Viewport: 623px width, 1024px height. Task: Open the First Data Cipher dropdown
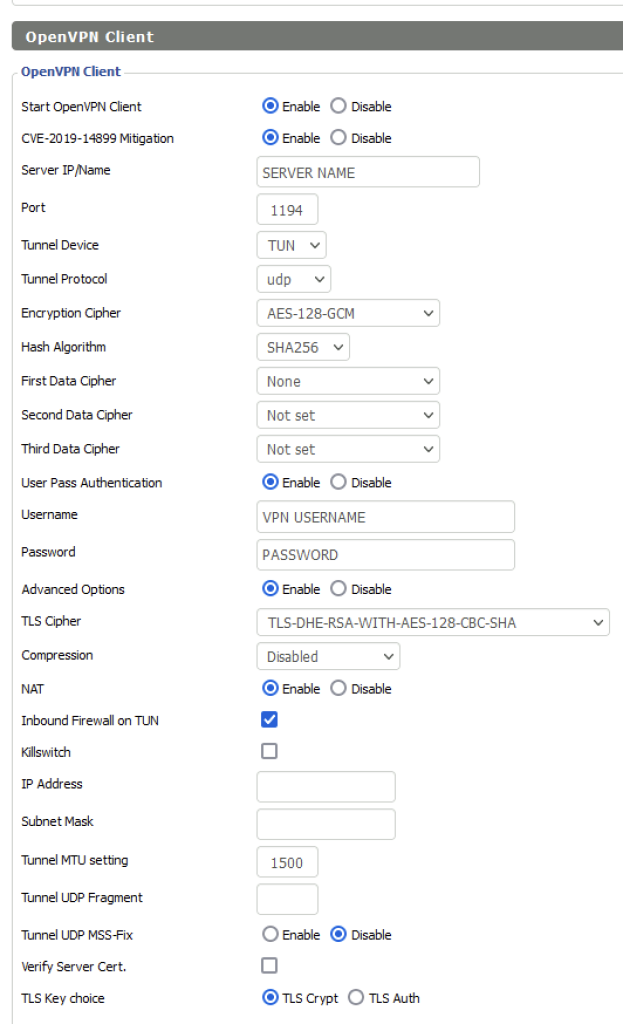[x=347, y=380]
